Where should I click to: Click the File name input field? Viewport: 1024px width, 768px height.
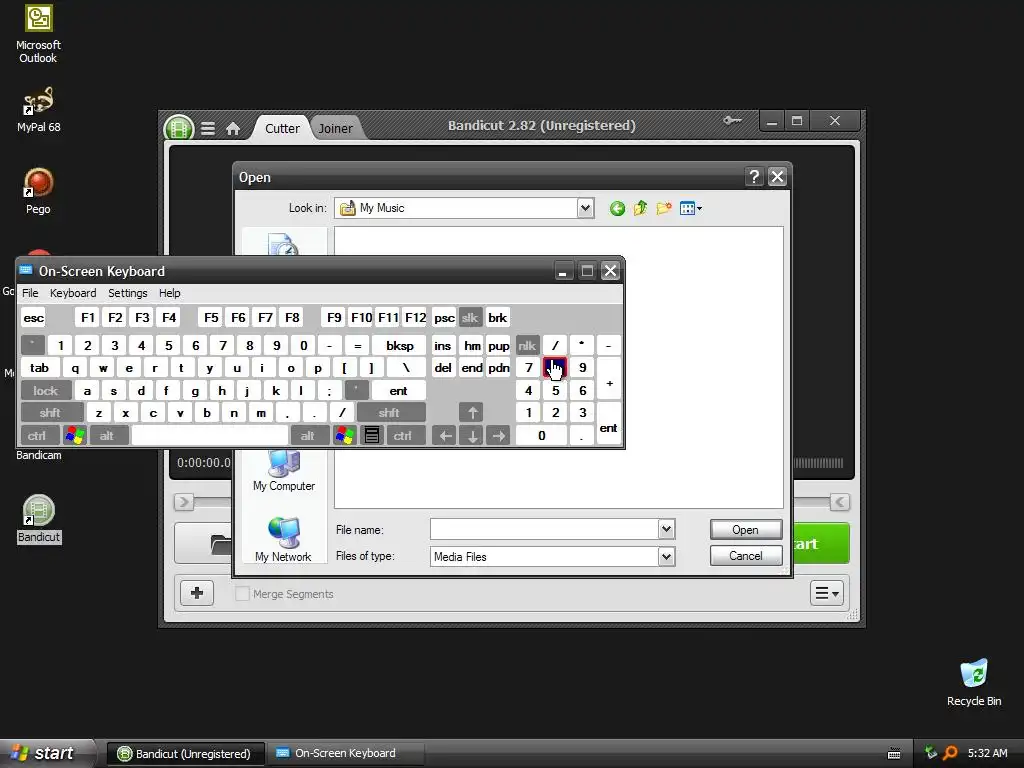[x=544, y=529]
